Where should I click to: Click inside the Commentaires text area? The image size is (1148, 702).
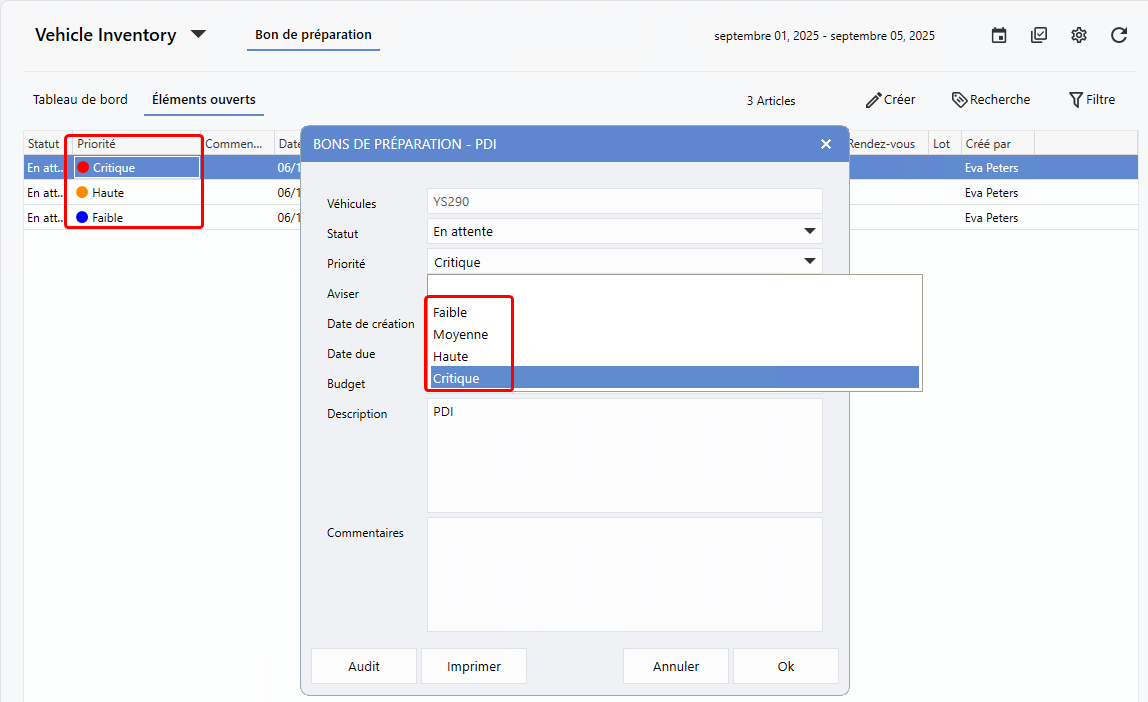(x=624, y=574)
